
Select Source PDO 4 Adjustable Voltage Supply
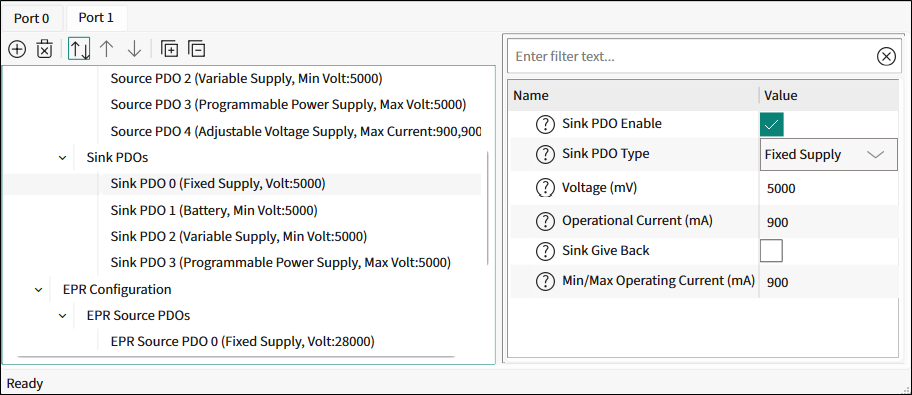(x=295, y=131)
